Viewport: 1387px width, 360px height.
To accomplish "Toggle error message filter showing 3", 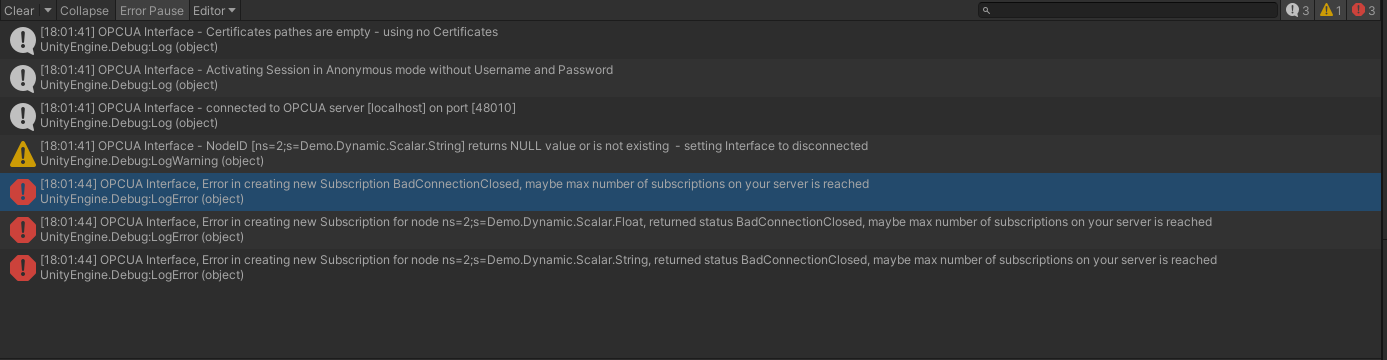I will coord(1363,10).
